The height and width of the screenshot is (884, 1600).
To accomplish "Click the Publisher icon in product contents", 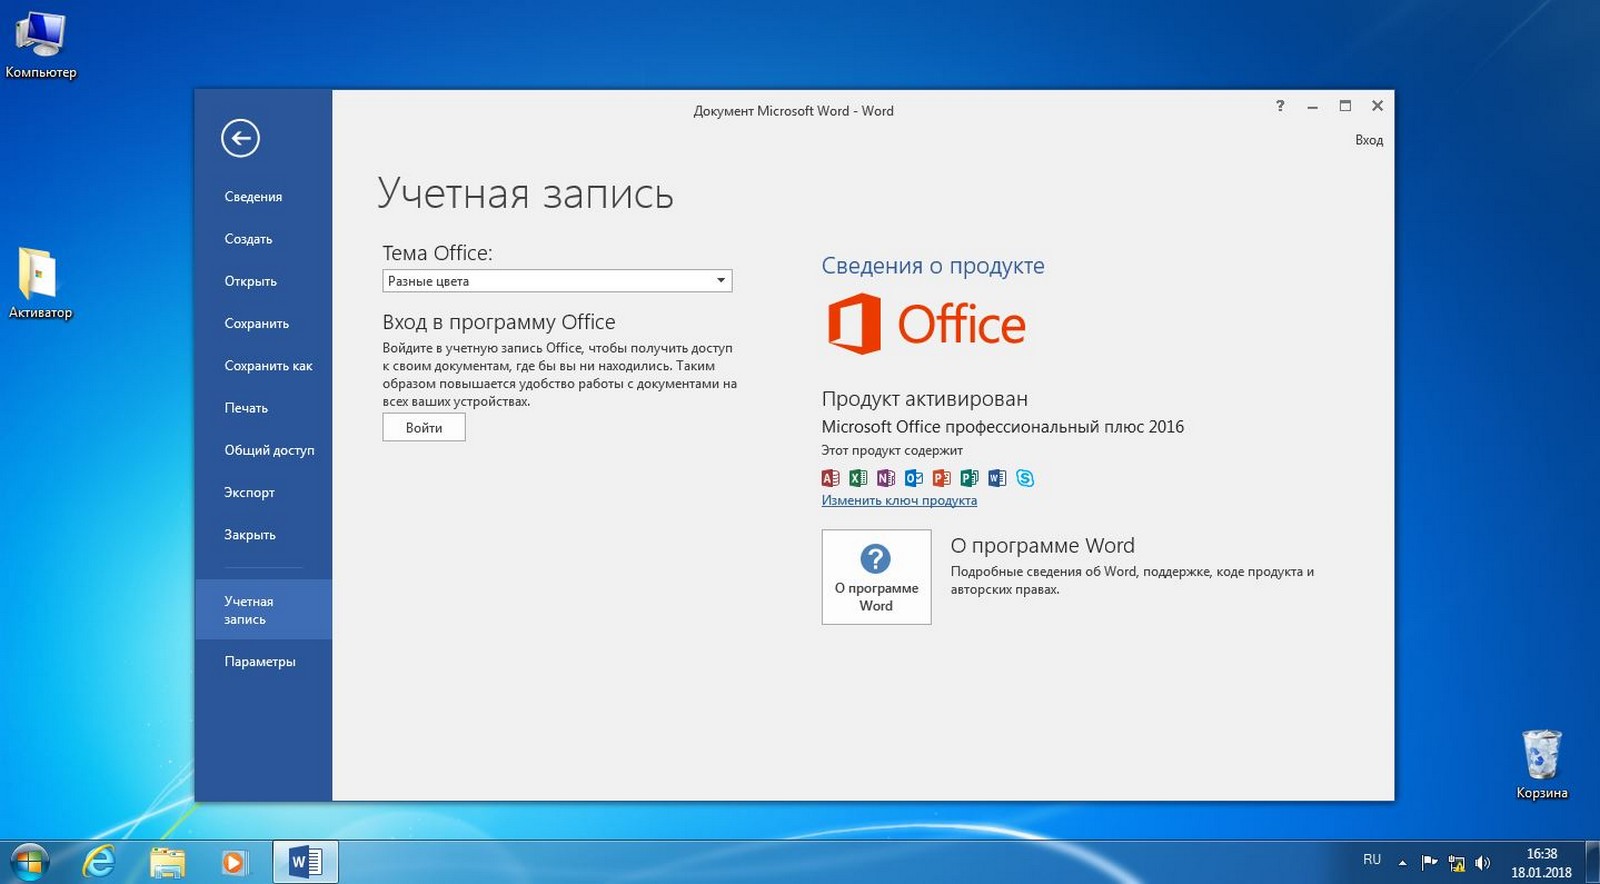I will (x=969, y=478).
